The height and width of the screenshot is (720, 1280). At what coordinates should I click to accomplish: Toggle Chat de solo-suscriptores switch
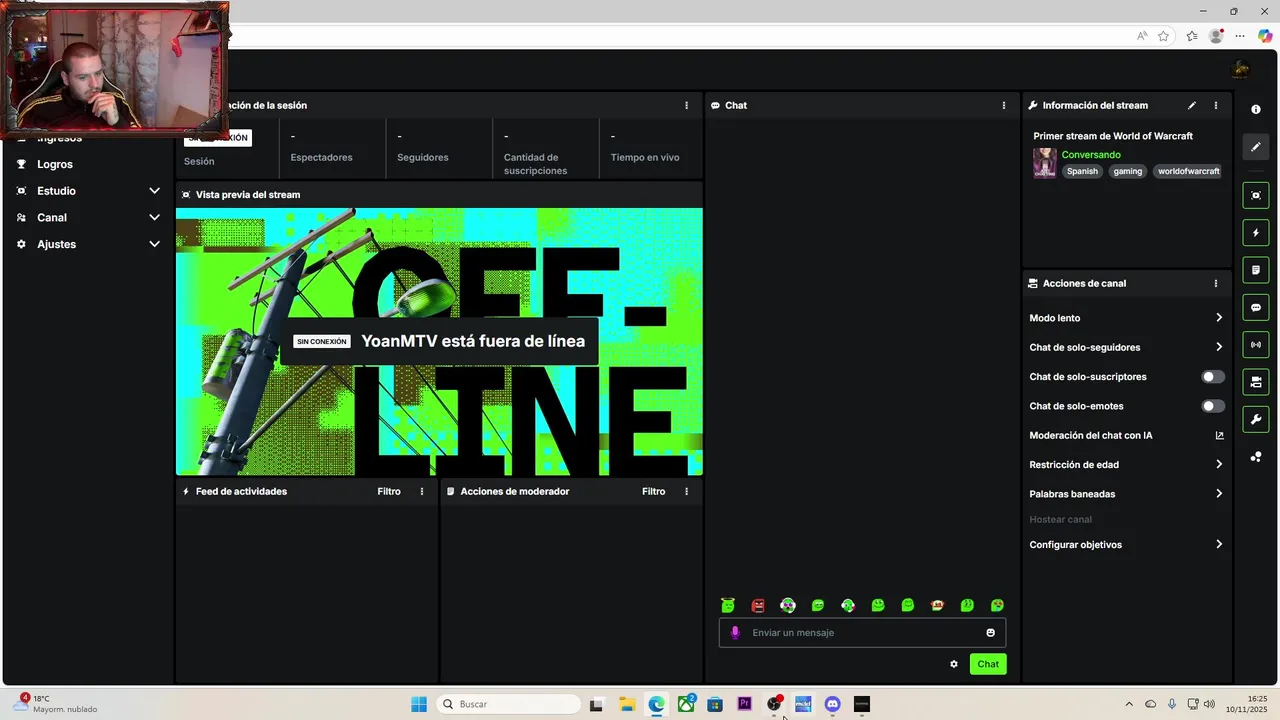click(1212, 377)
